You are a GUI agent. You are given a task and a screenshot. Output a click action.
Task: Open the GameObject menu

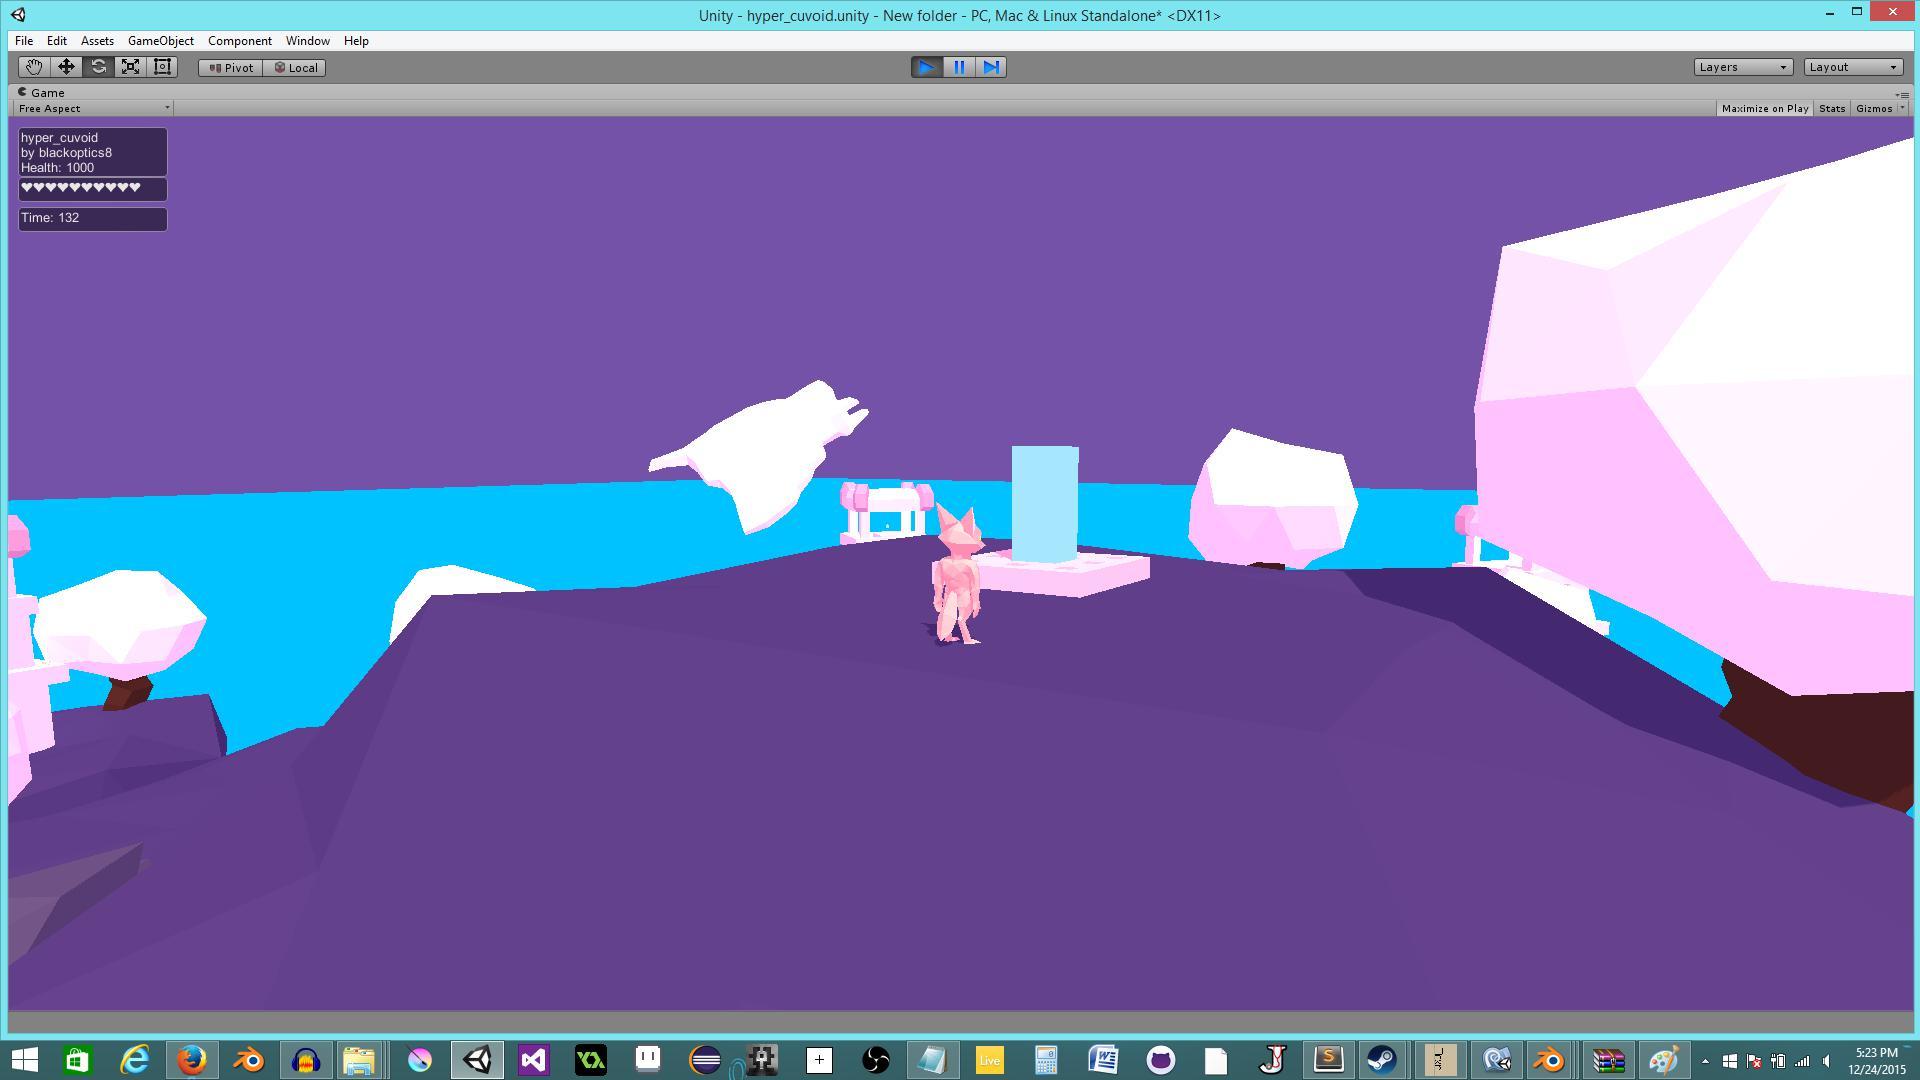[160, 41]
